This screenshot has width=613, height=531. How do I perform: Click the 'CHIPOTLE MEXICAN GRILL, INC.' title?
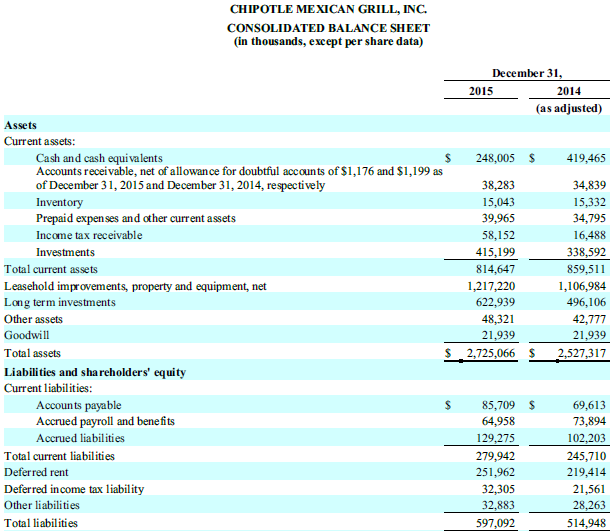pos(328,9)
